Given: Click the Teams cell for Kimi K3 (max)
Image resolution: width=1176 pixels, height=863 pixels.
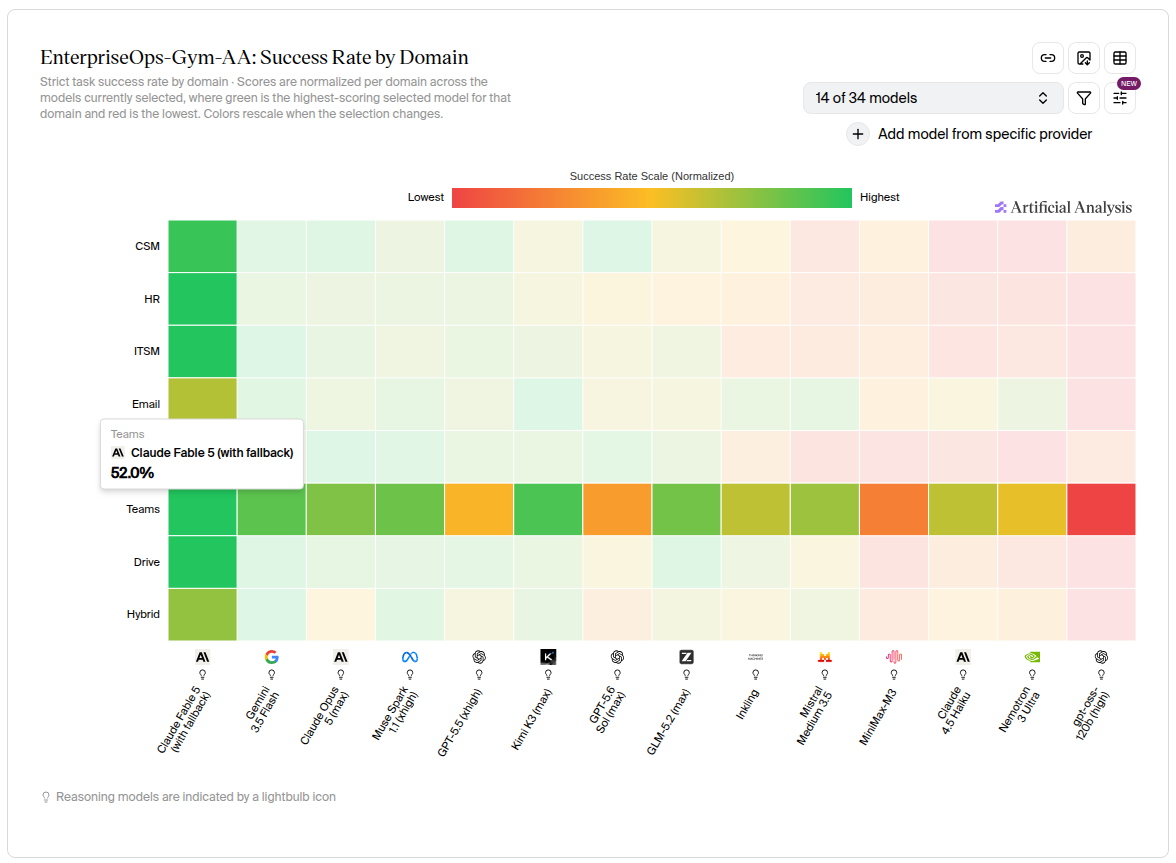Looking at the screenshot, I should coord(548,509).
